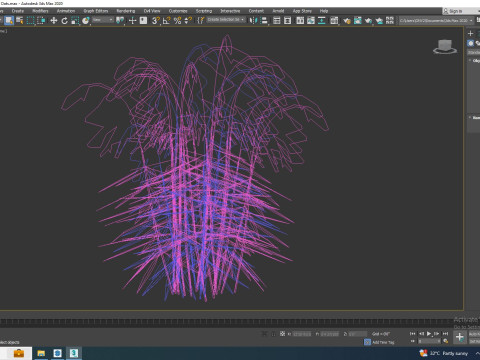This screenshot has height=360, width=480.
Task: Click the X coordinate field
Action: coord(302,334)
